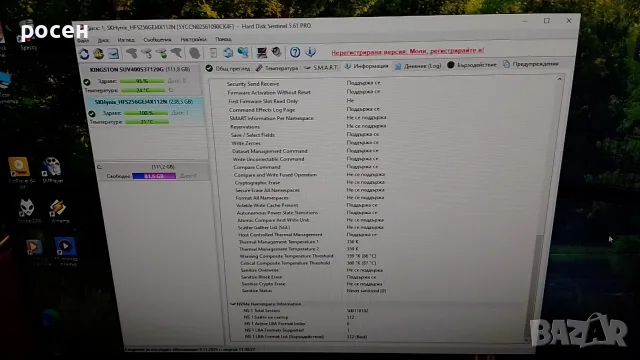Viewport: 640px width, 360px height.
Task: Click the gray round blob toolbar icon
Action: point(195,53)
